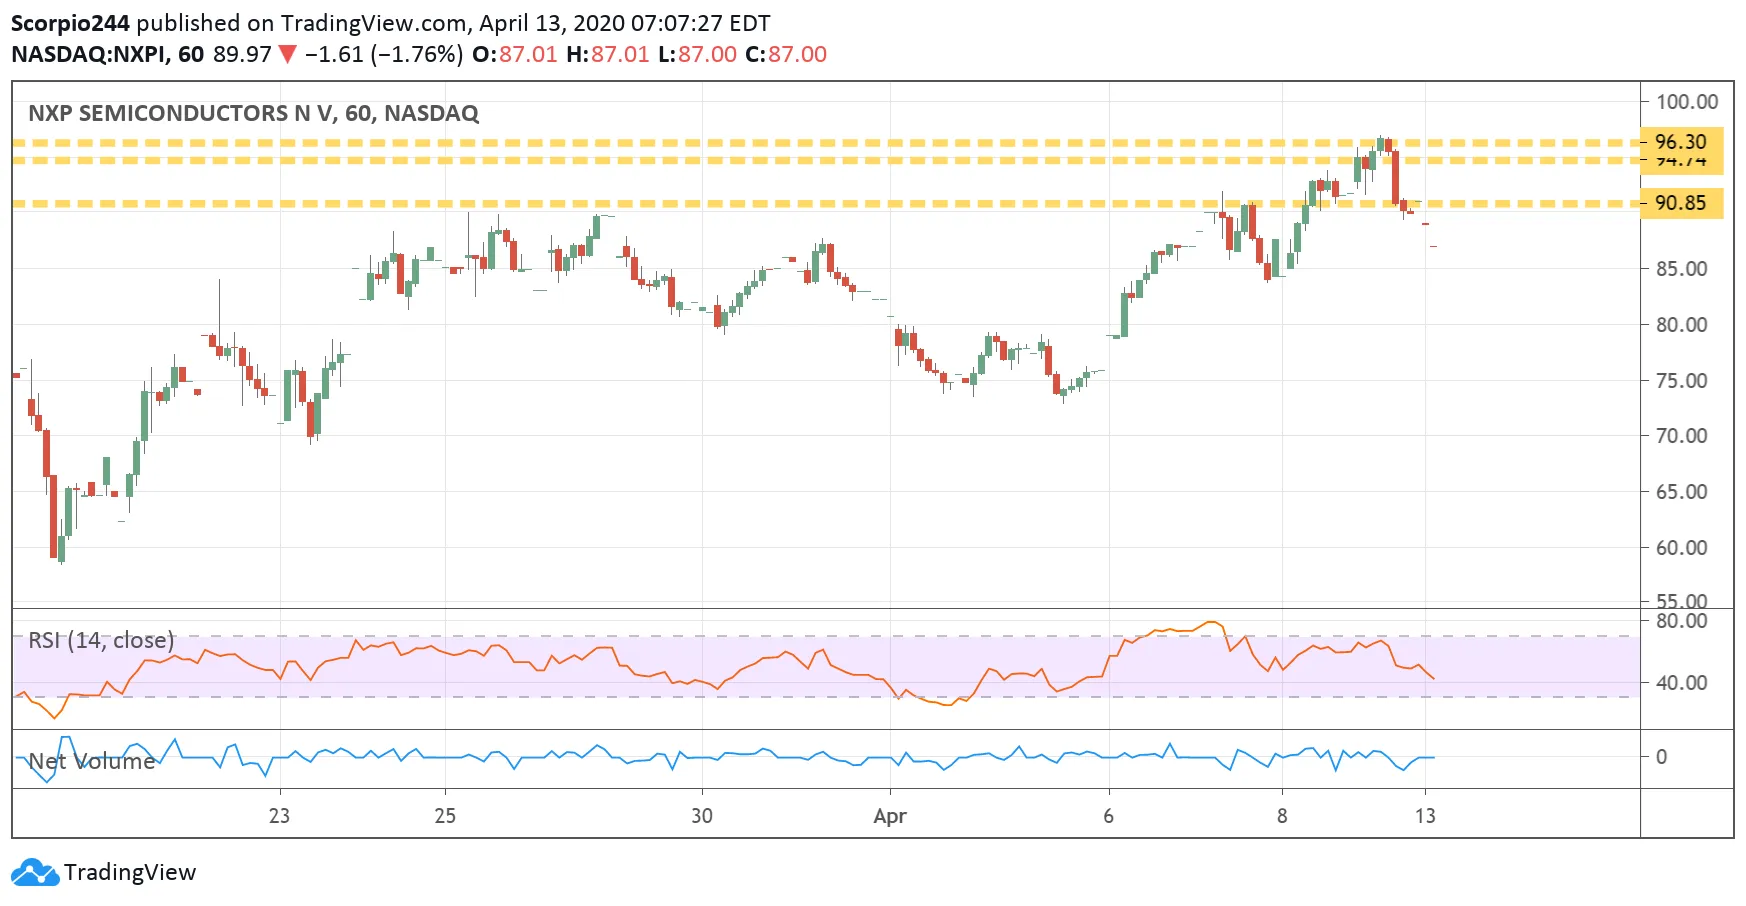Viewport: 1746px width, 906px height.
Task: Click the publish timestamp 'April 13, 2020 07:07:27 EDT'
Action: (625, 23)
